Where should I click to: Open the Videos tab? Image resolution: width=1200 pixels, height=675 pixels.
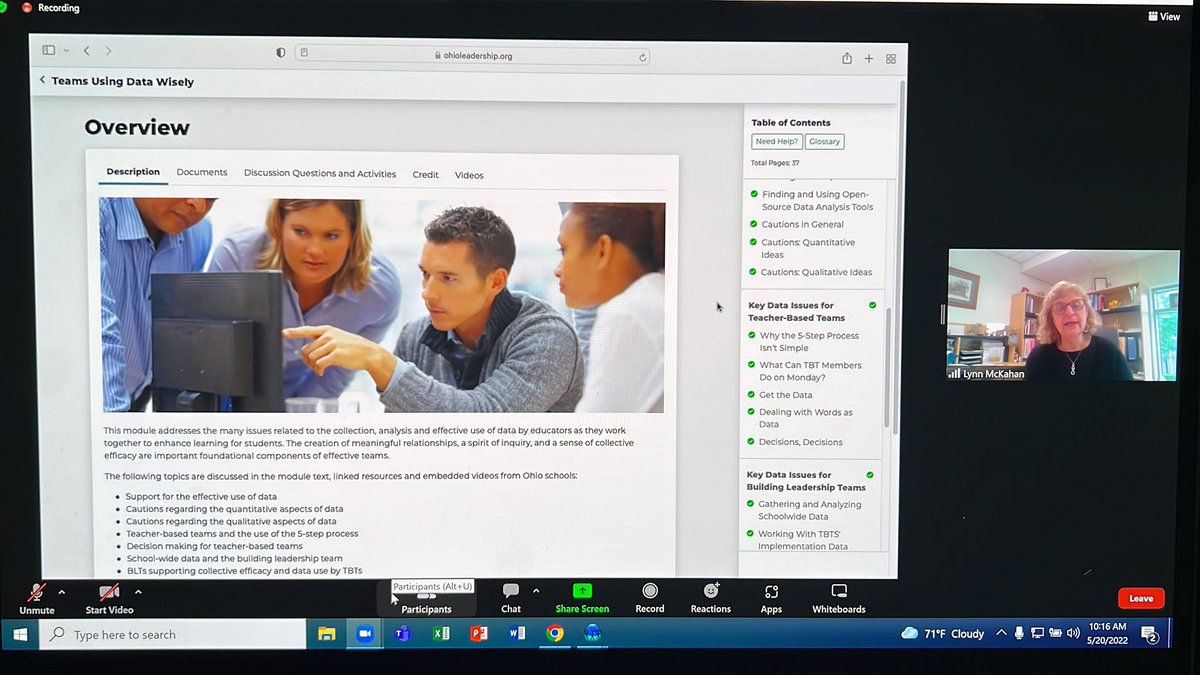469,175
